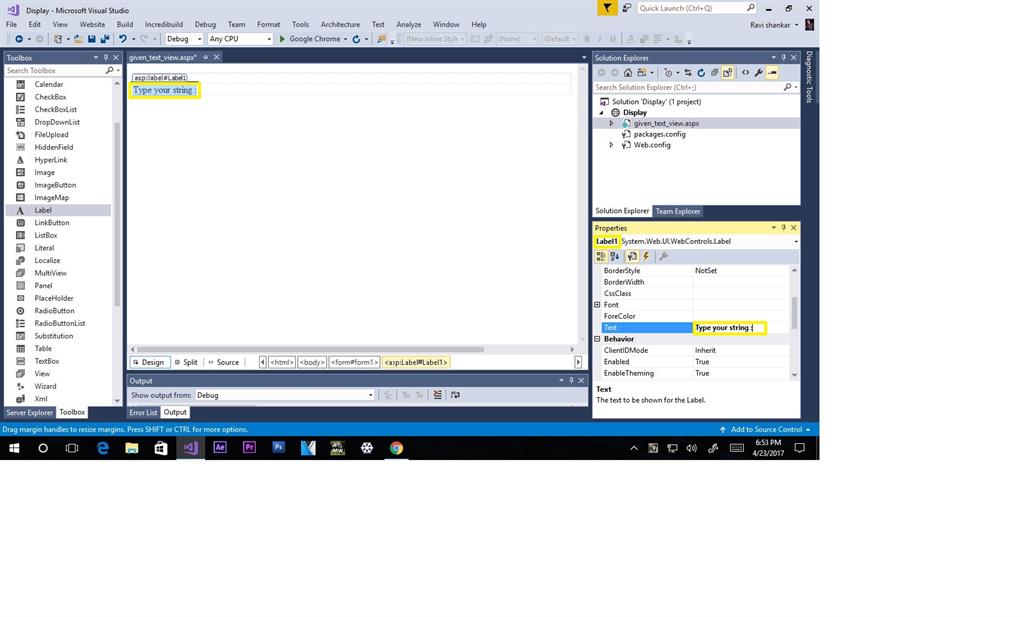Screen dimensions: 1024x617
Task: Collapse the Behavior property category
Action: [597, 339]
